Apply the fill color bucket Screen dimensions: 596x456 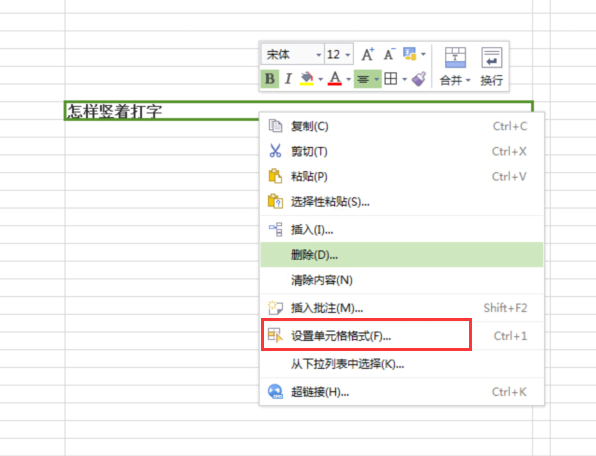(x=307, y=79)
